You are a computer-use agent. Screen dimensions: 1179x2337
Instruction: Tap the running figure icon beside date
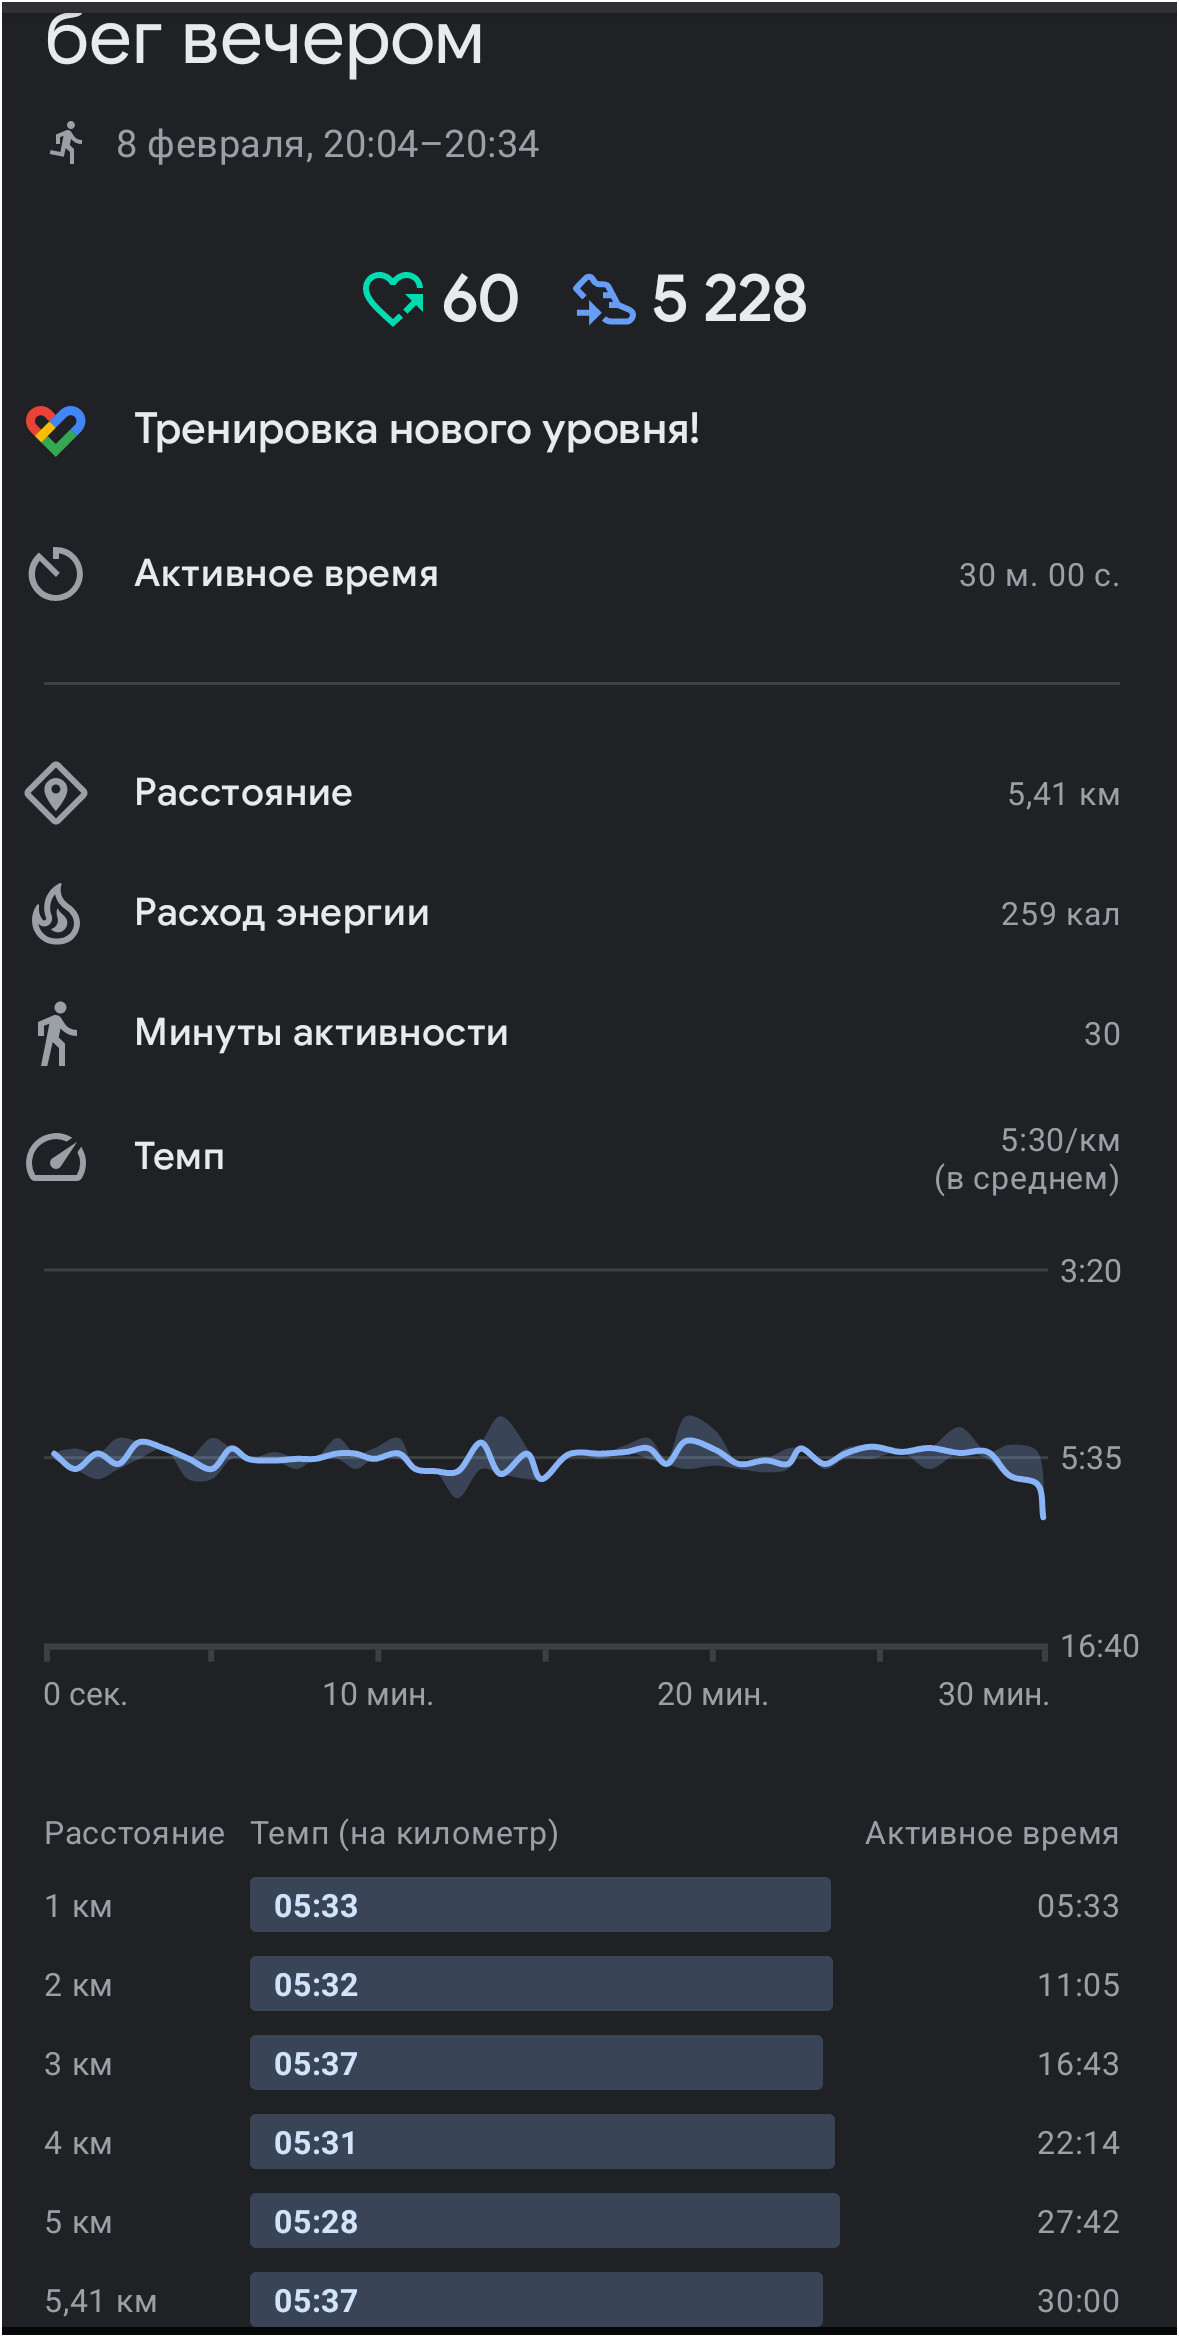[x=67, y=143]
